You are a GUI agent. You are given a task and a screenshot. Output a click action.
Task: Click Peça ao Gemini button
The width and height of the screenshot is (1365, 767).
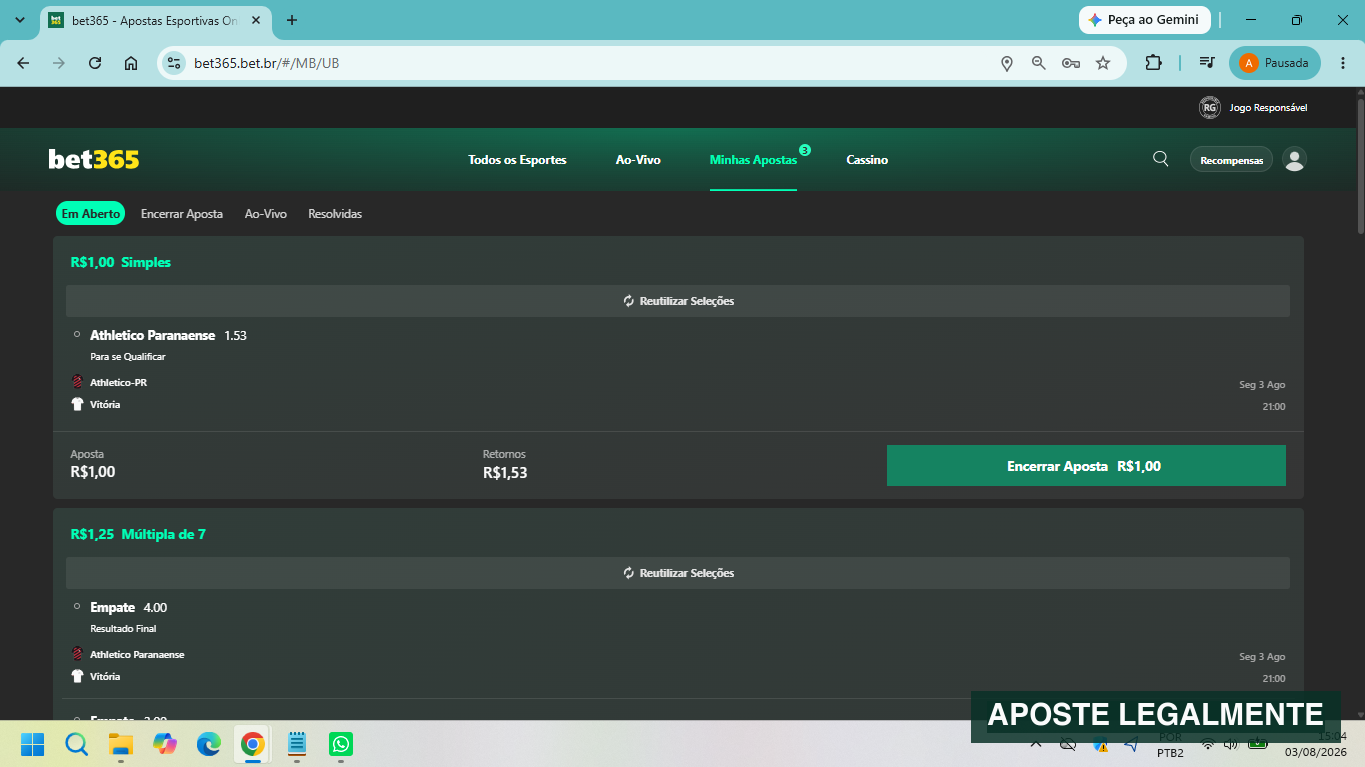(x=1145, y=20)
